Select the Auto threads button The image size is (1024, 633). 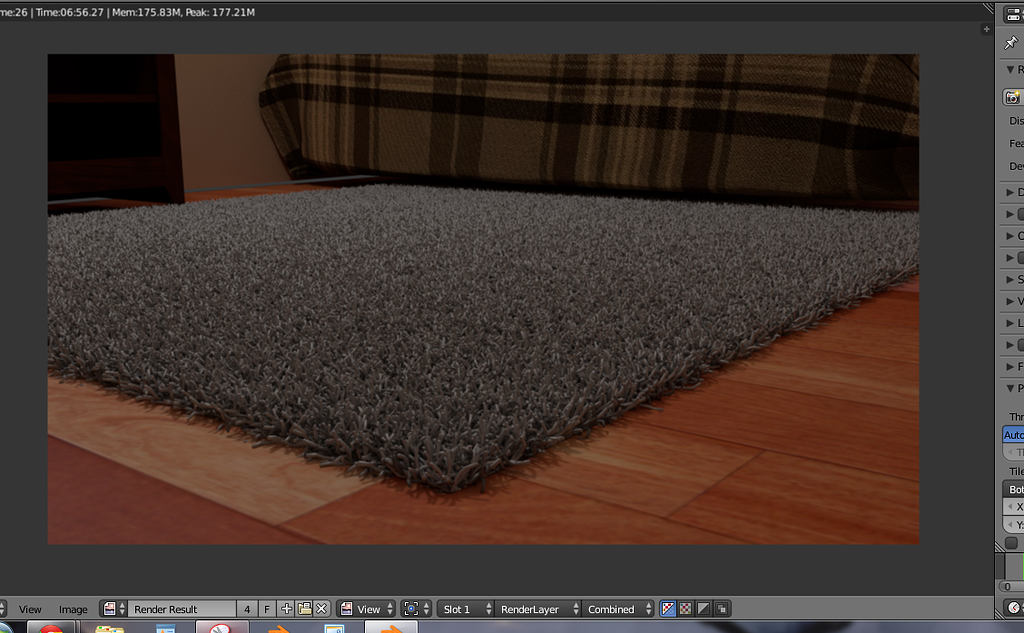(1014, 434)
